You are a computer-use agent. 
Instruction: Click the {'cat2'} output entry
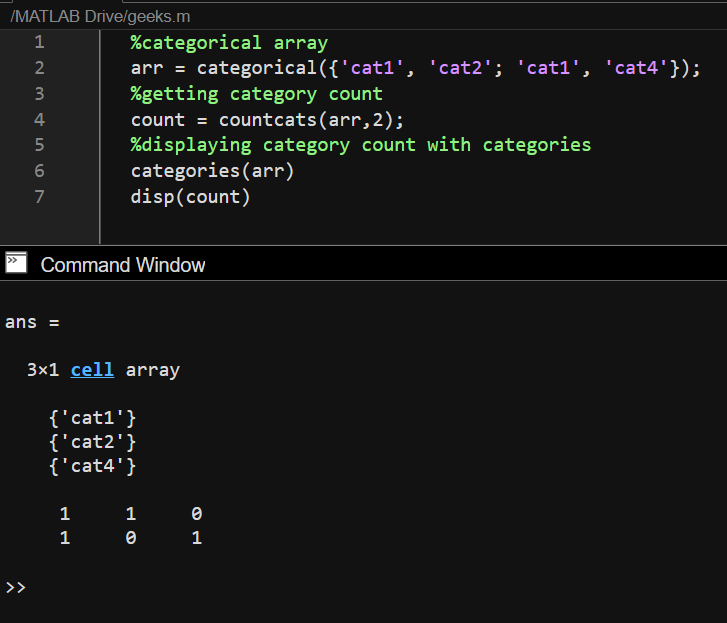(92, 441)
